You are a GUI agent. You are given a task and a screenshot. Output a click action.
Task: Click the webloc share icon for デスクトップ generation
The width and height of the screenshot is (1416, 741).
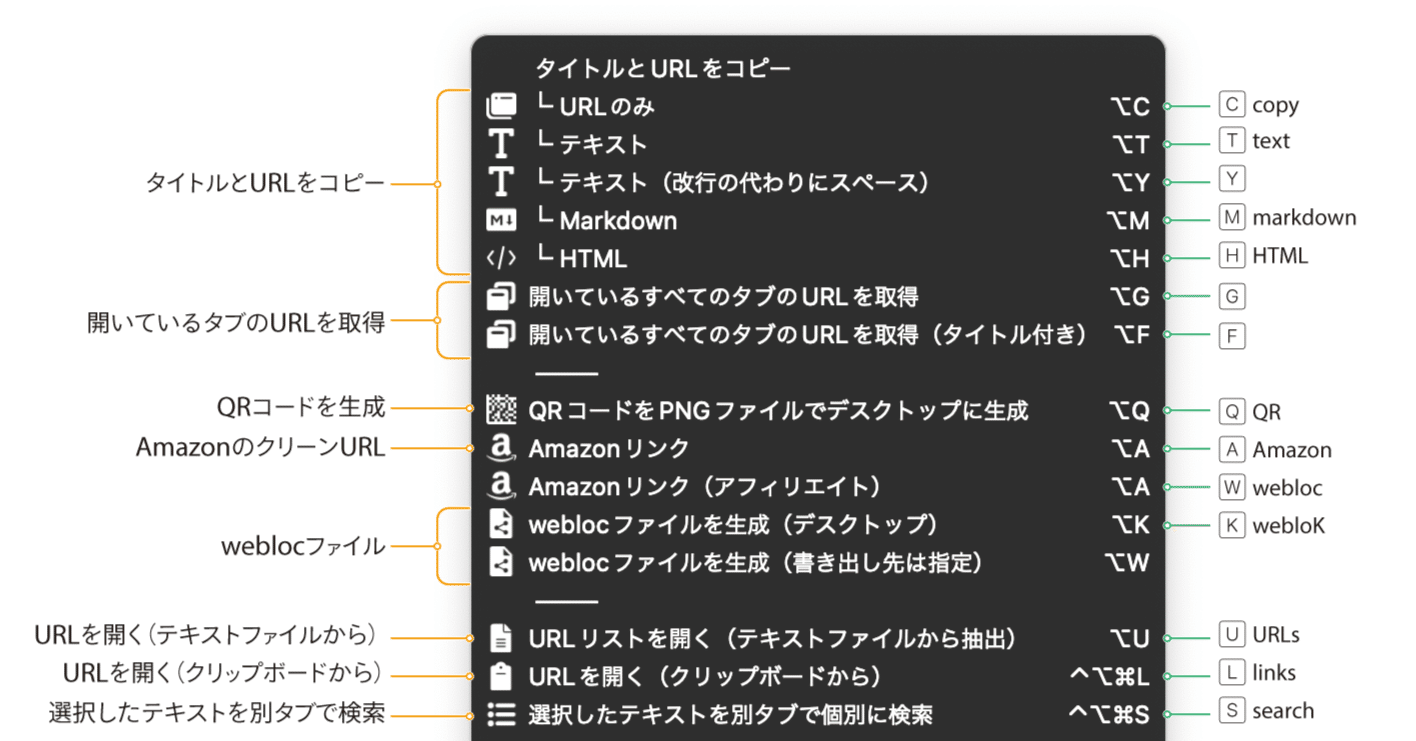(501, 524)
